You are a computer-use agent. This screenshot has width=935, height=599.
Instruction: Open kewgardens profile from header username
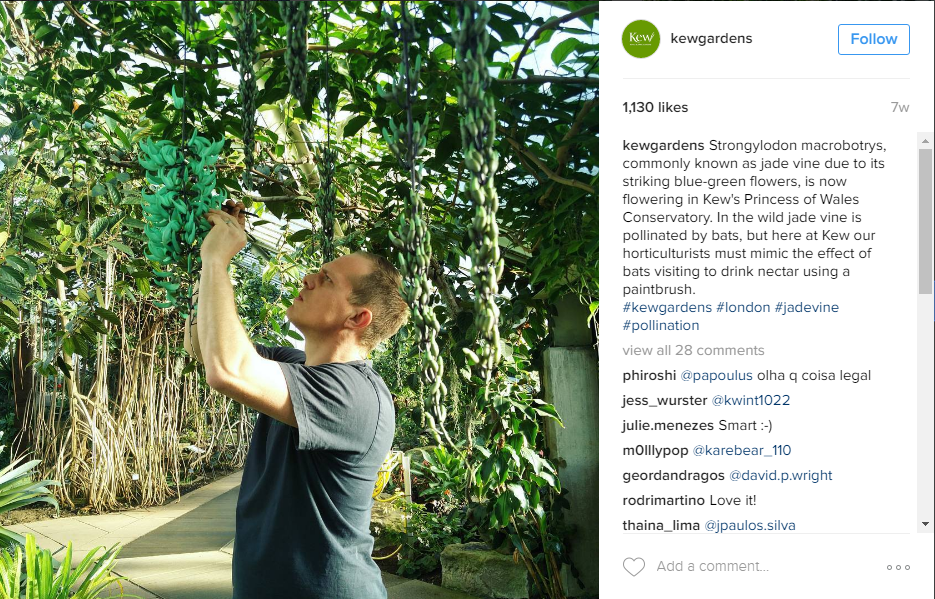click(x=711, y=39)
